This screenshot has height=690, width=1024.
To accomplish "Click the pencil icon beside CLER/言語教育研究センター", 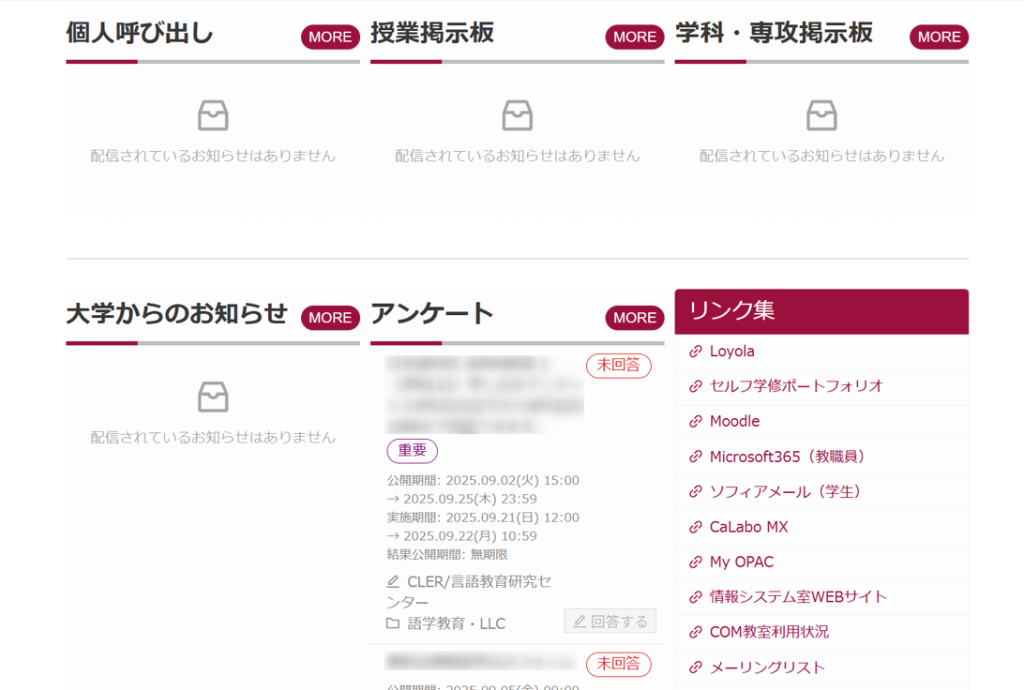I will click(393, 582).
